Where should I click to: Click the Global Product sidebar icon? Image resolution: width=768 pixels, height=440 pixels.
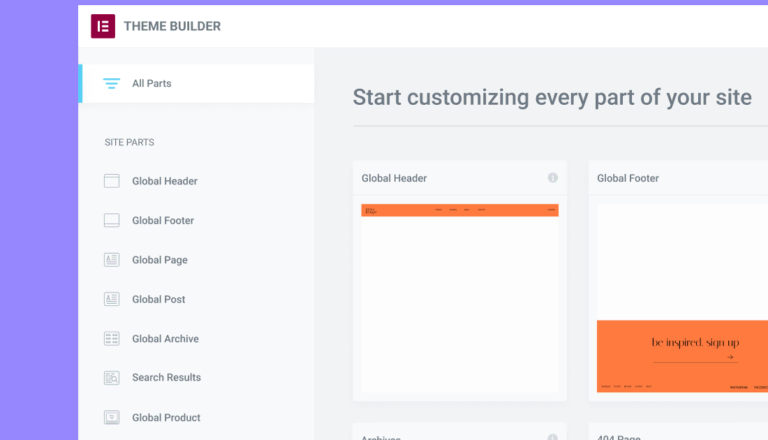point(112,417)
